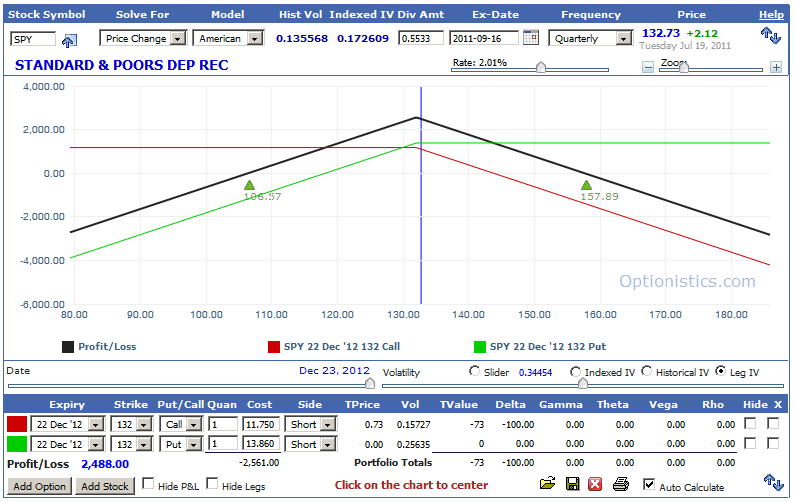The width and height of the screenshot is (795, 502).
Task: Check the X box for the Call leg
Action: 773,423
